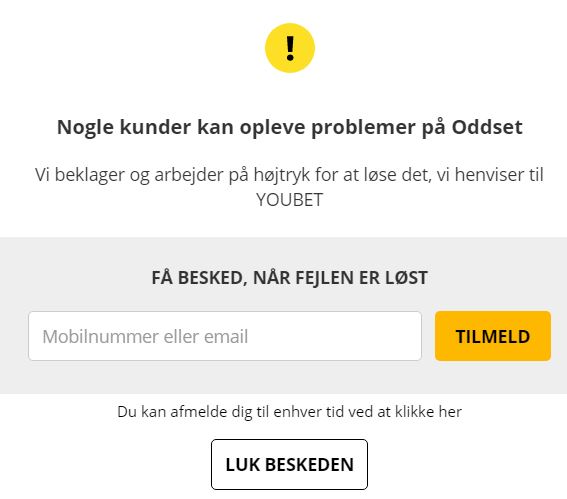Click the word 'problemer' in the bold heading
The width and height of the screenshot is (567, 499).
pos(363,128)
